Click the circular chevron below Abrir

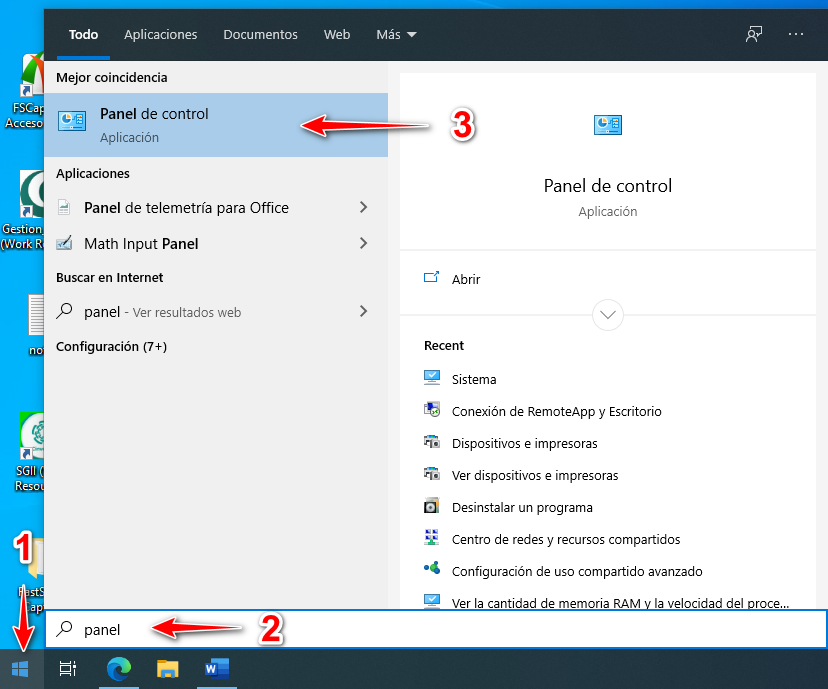[608, 315]
